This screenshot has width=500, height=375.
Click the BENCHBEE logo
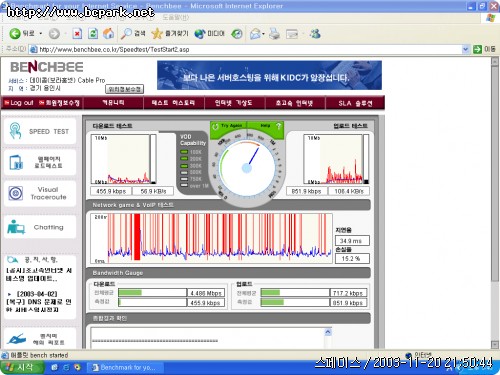(47, 67)
